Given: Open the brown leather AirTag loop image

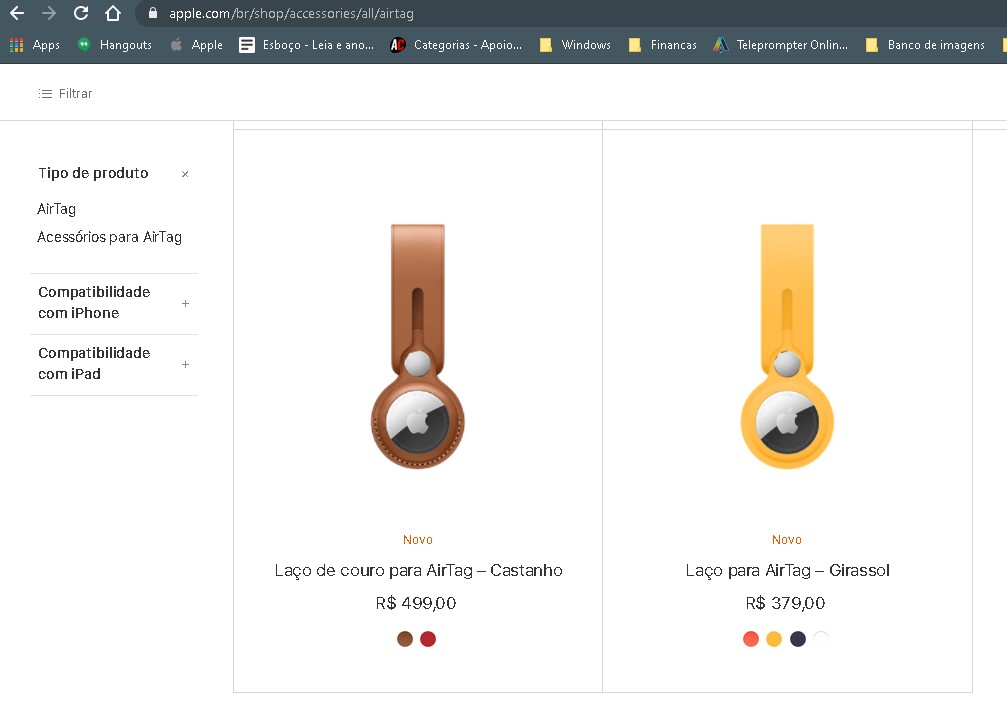Looking at the screenshot, I should 417,346.
